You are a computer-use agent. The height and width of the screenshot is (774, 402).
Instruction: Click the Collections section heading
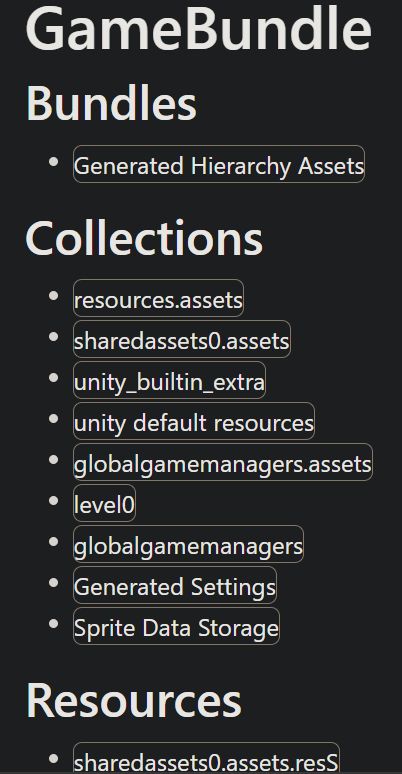click(x=144, y=237)
